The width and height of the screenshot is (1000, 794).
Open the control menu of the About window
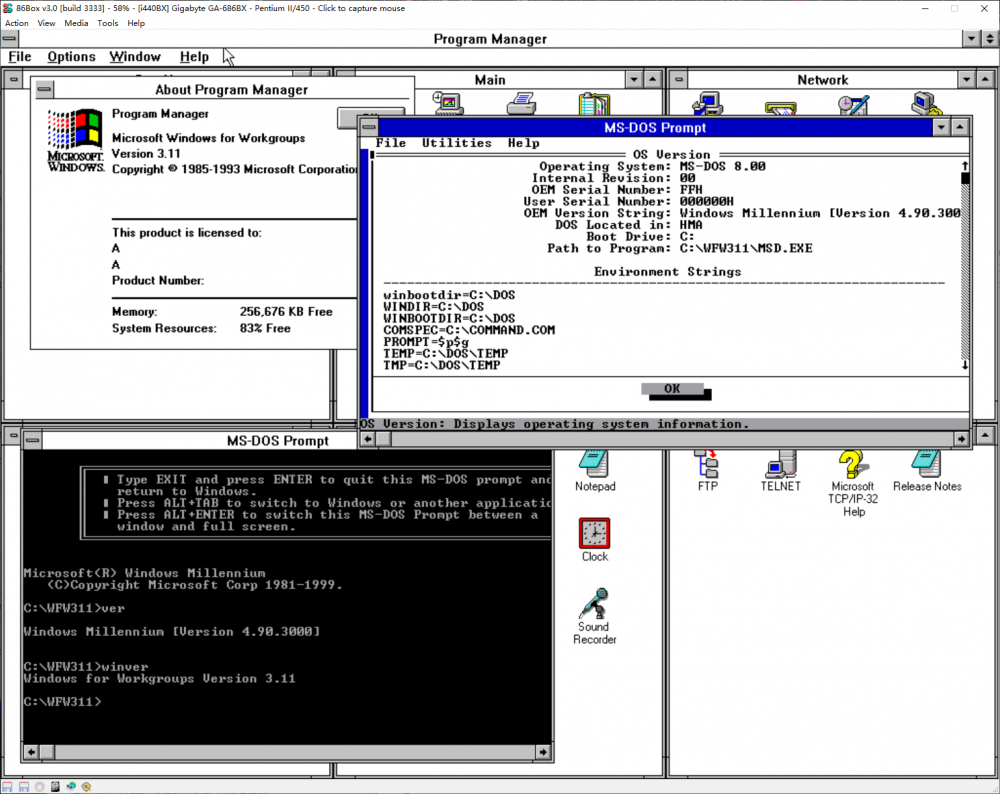point(43,88)
